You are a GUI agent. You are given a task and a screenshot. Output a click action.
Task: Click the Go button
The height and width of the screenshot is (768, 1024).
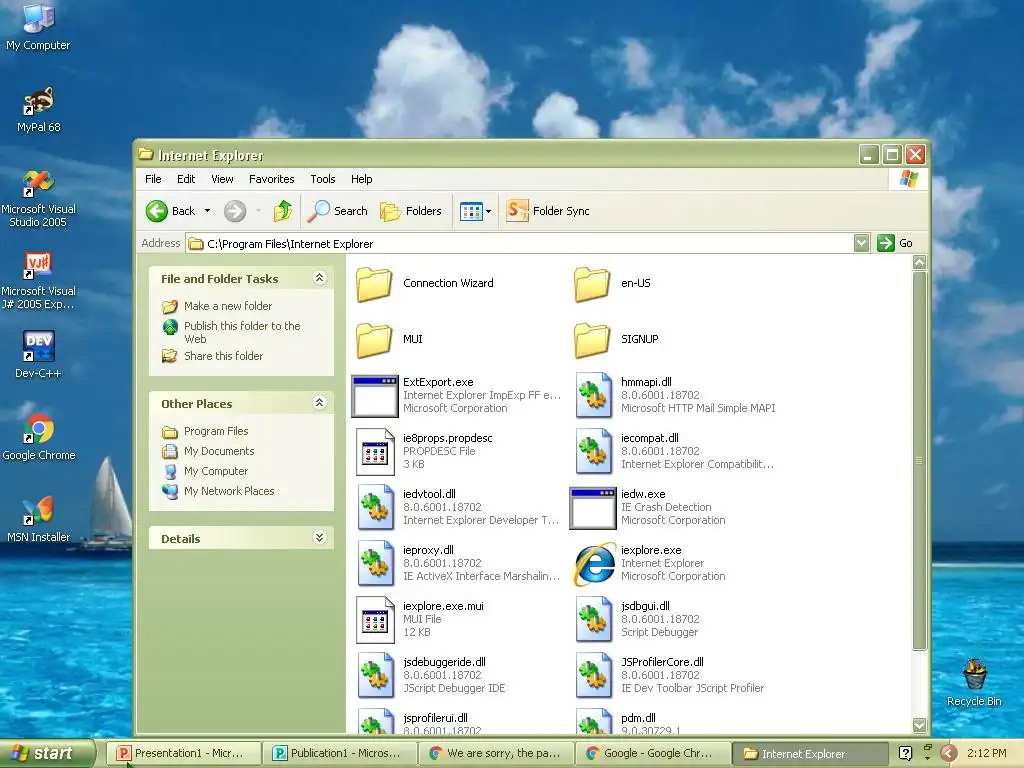(x=895, y=243)
